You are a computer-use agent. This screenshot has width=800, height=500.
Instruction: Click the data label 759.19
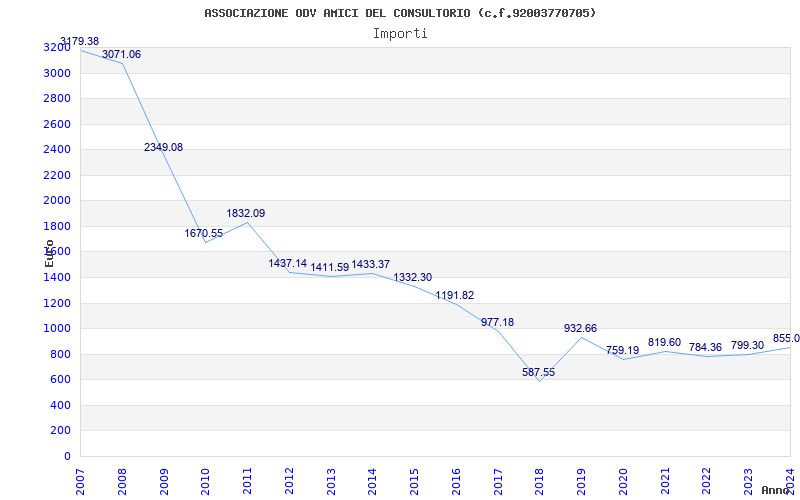(622, 351)
